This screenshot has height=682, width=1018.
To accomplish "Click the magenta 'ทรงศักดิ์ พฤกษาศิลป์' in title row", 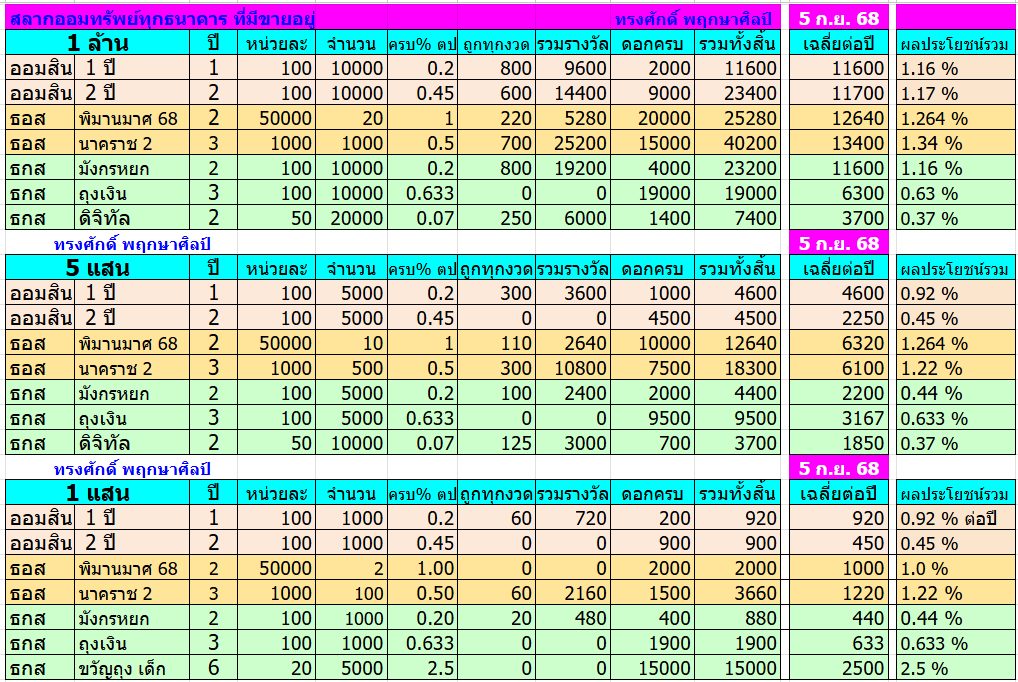I will [693, 19].
